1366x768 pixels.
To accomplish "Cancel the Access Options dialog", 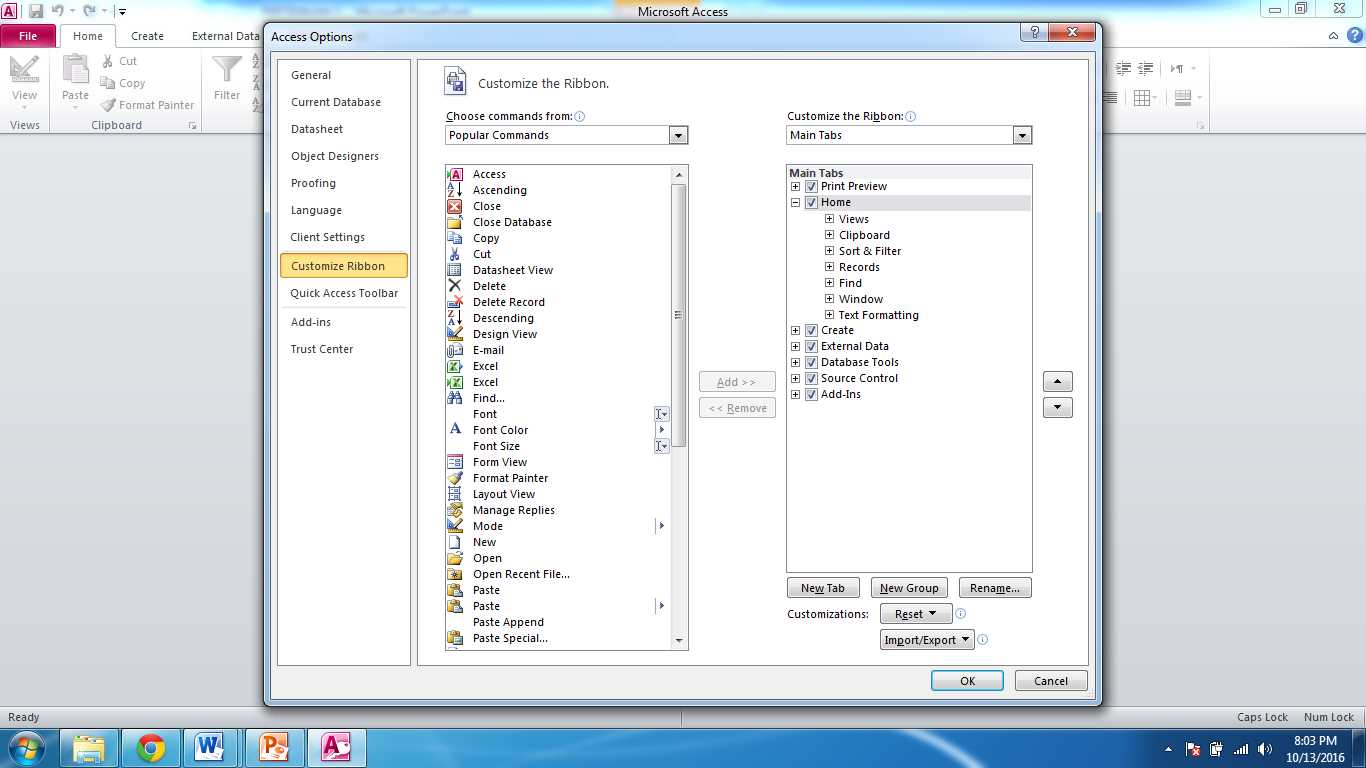I will 1051,681.
